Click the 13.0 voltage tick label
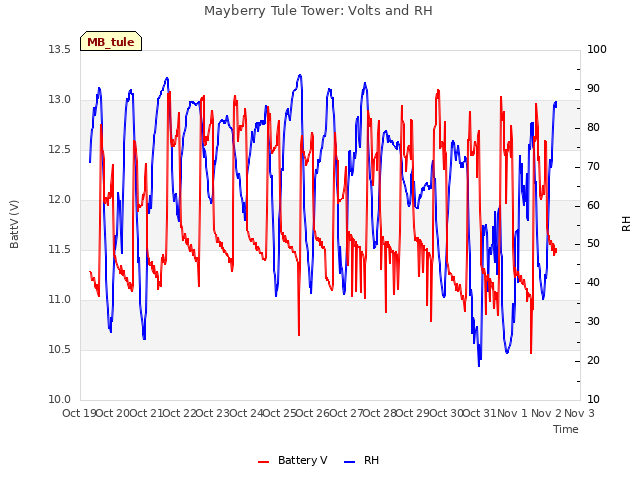Screen dimensions: 640x480 (60, 100)
